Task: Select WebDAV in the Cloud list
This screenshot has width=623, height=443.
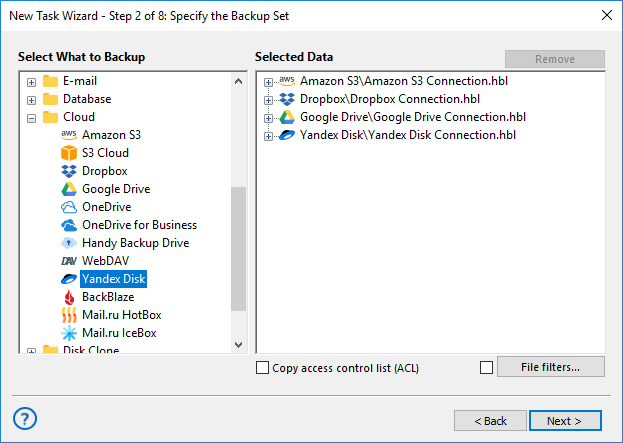Action: click(x=105, y=261)
